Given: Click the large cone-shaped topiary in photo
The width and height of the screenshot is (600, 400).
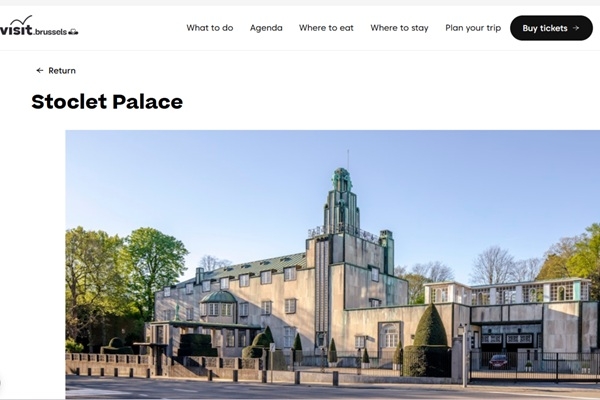Looking at the screenshot, I should coord(430,326).
